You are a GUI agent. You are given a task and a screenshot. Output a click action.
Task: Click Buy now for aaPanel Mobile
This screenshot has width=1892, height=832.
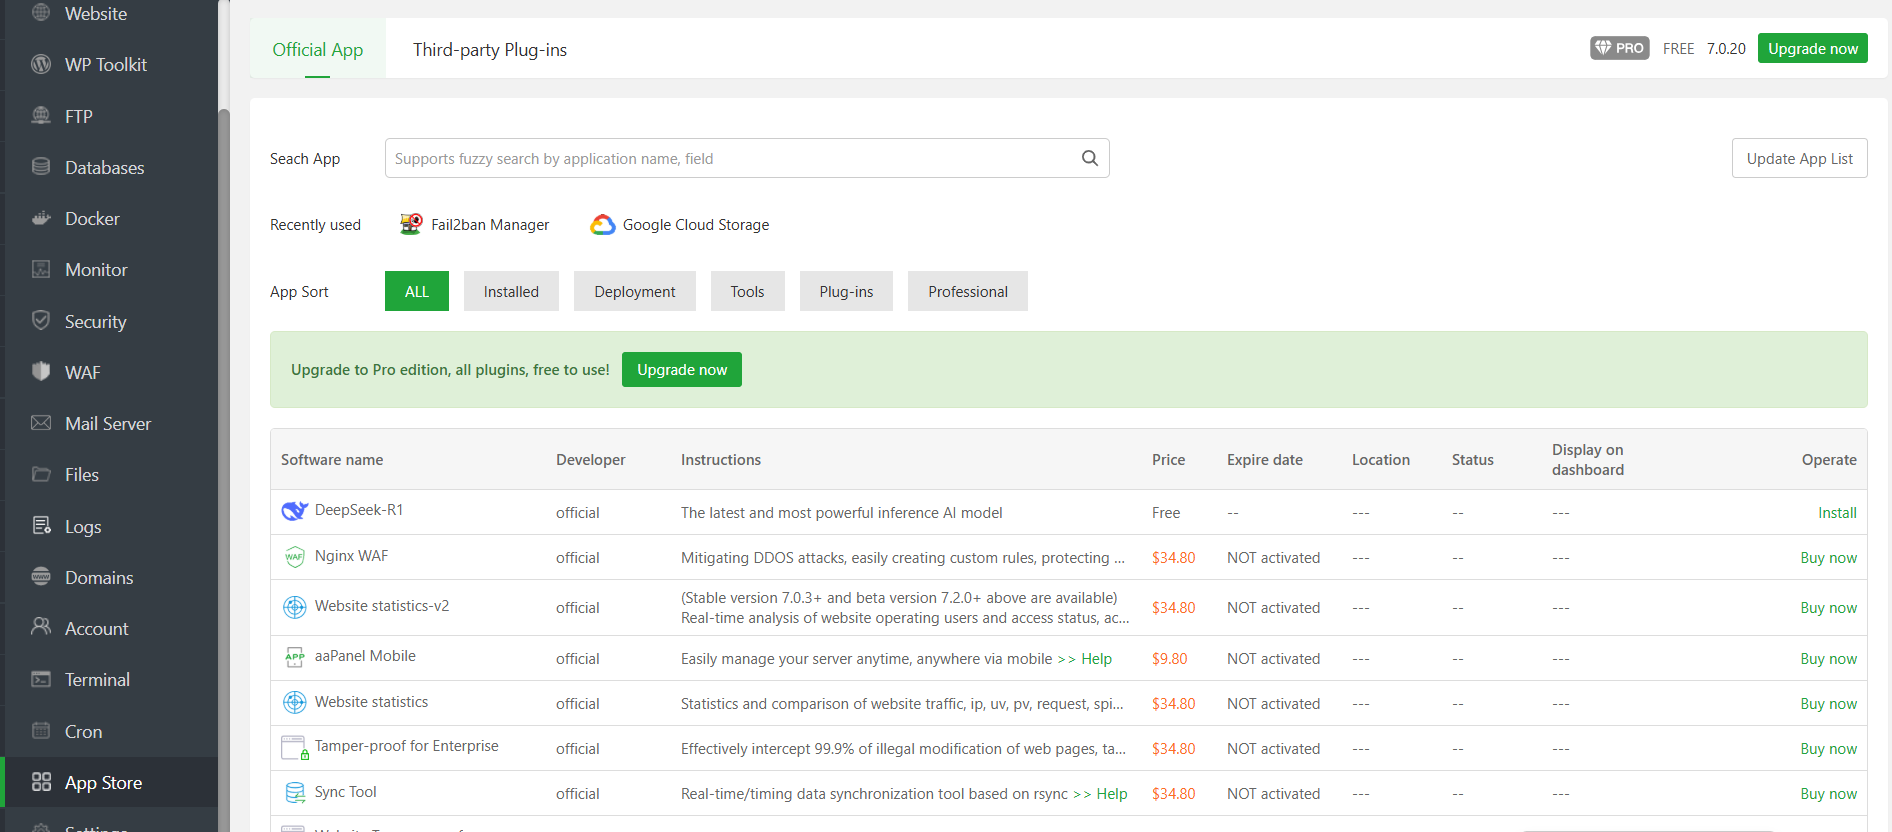tap(1829, 658)
